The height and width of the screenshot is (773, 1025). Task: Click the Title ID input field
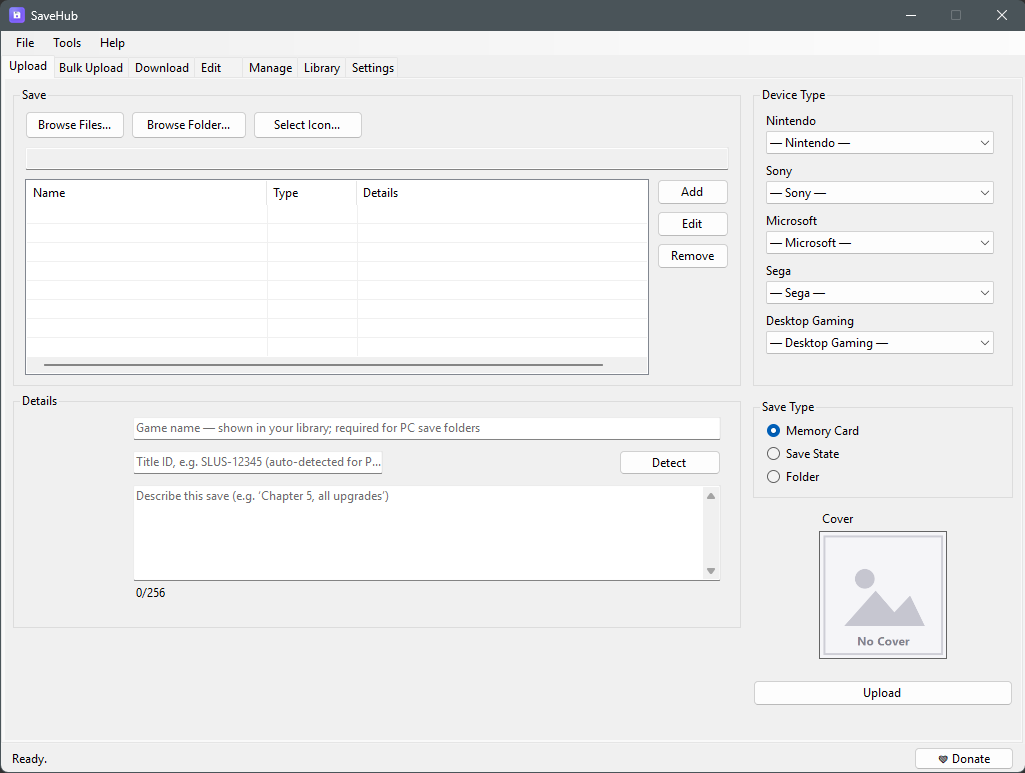tap(258, 462)
